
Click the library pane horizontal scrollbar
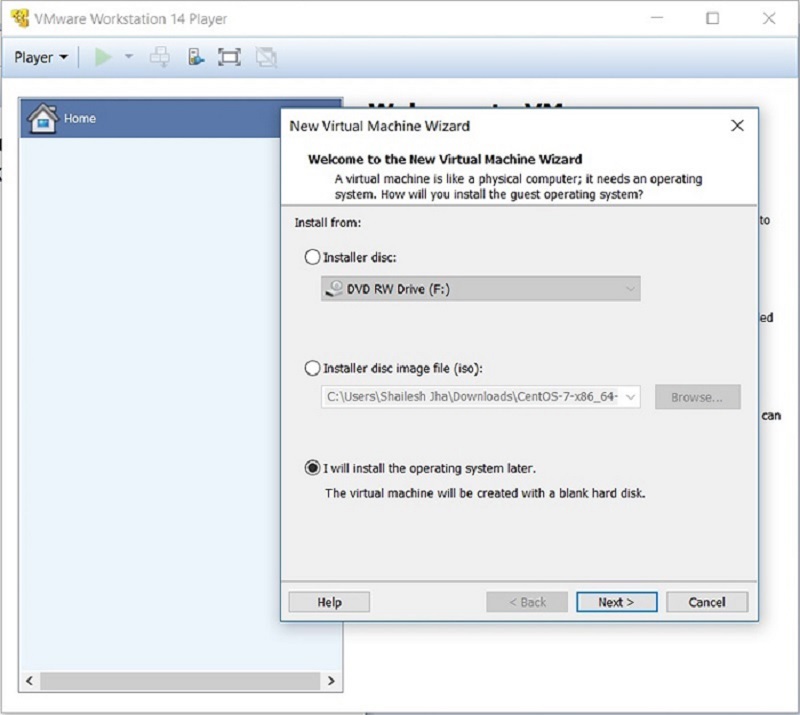click(x=180, y=681)
